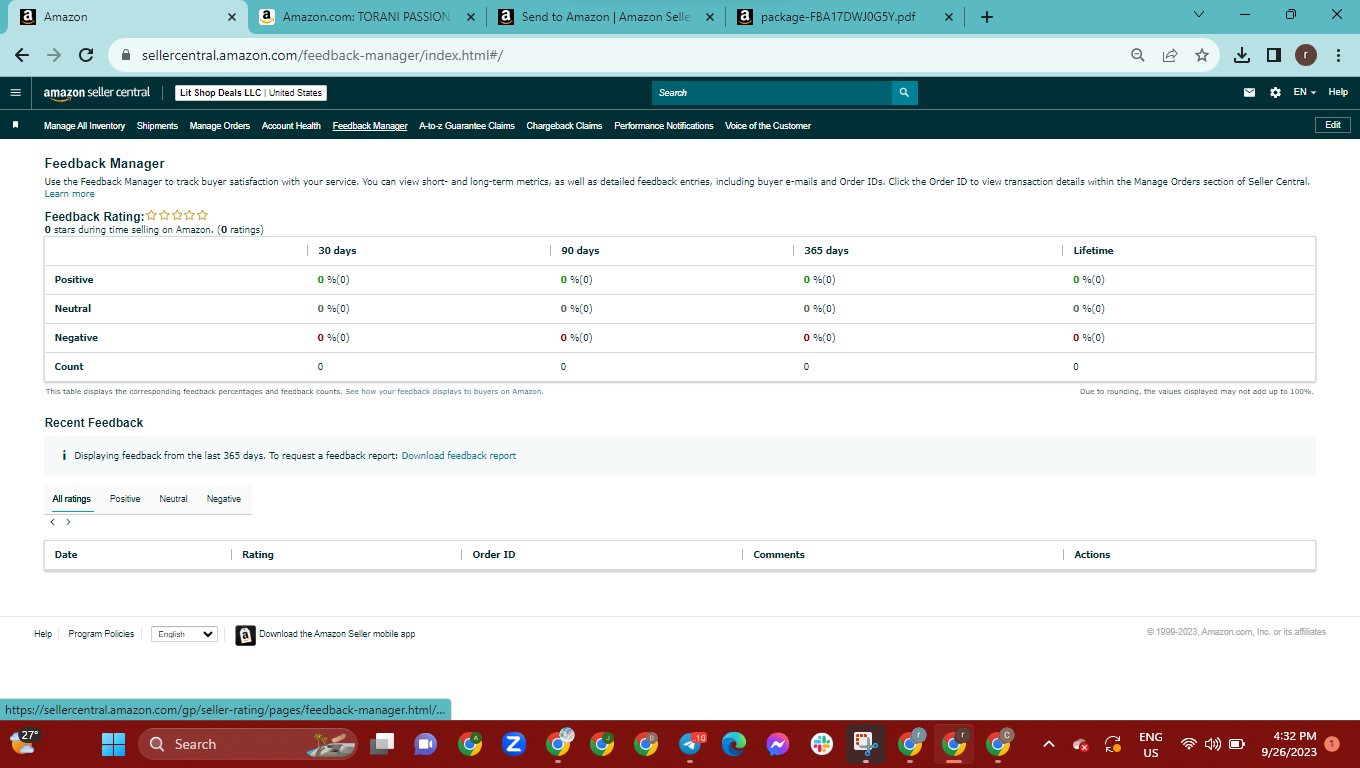Go to previous feedback page arrow

pos(52,522)
